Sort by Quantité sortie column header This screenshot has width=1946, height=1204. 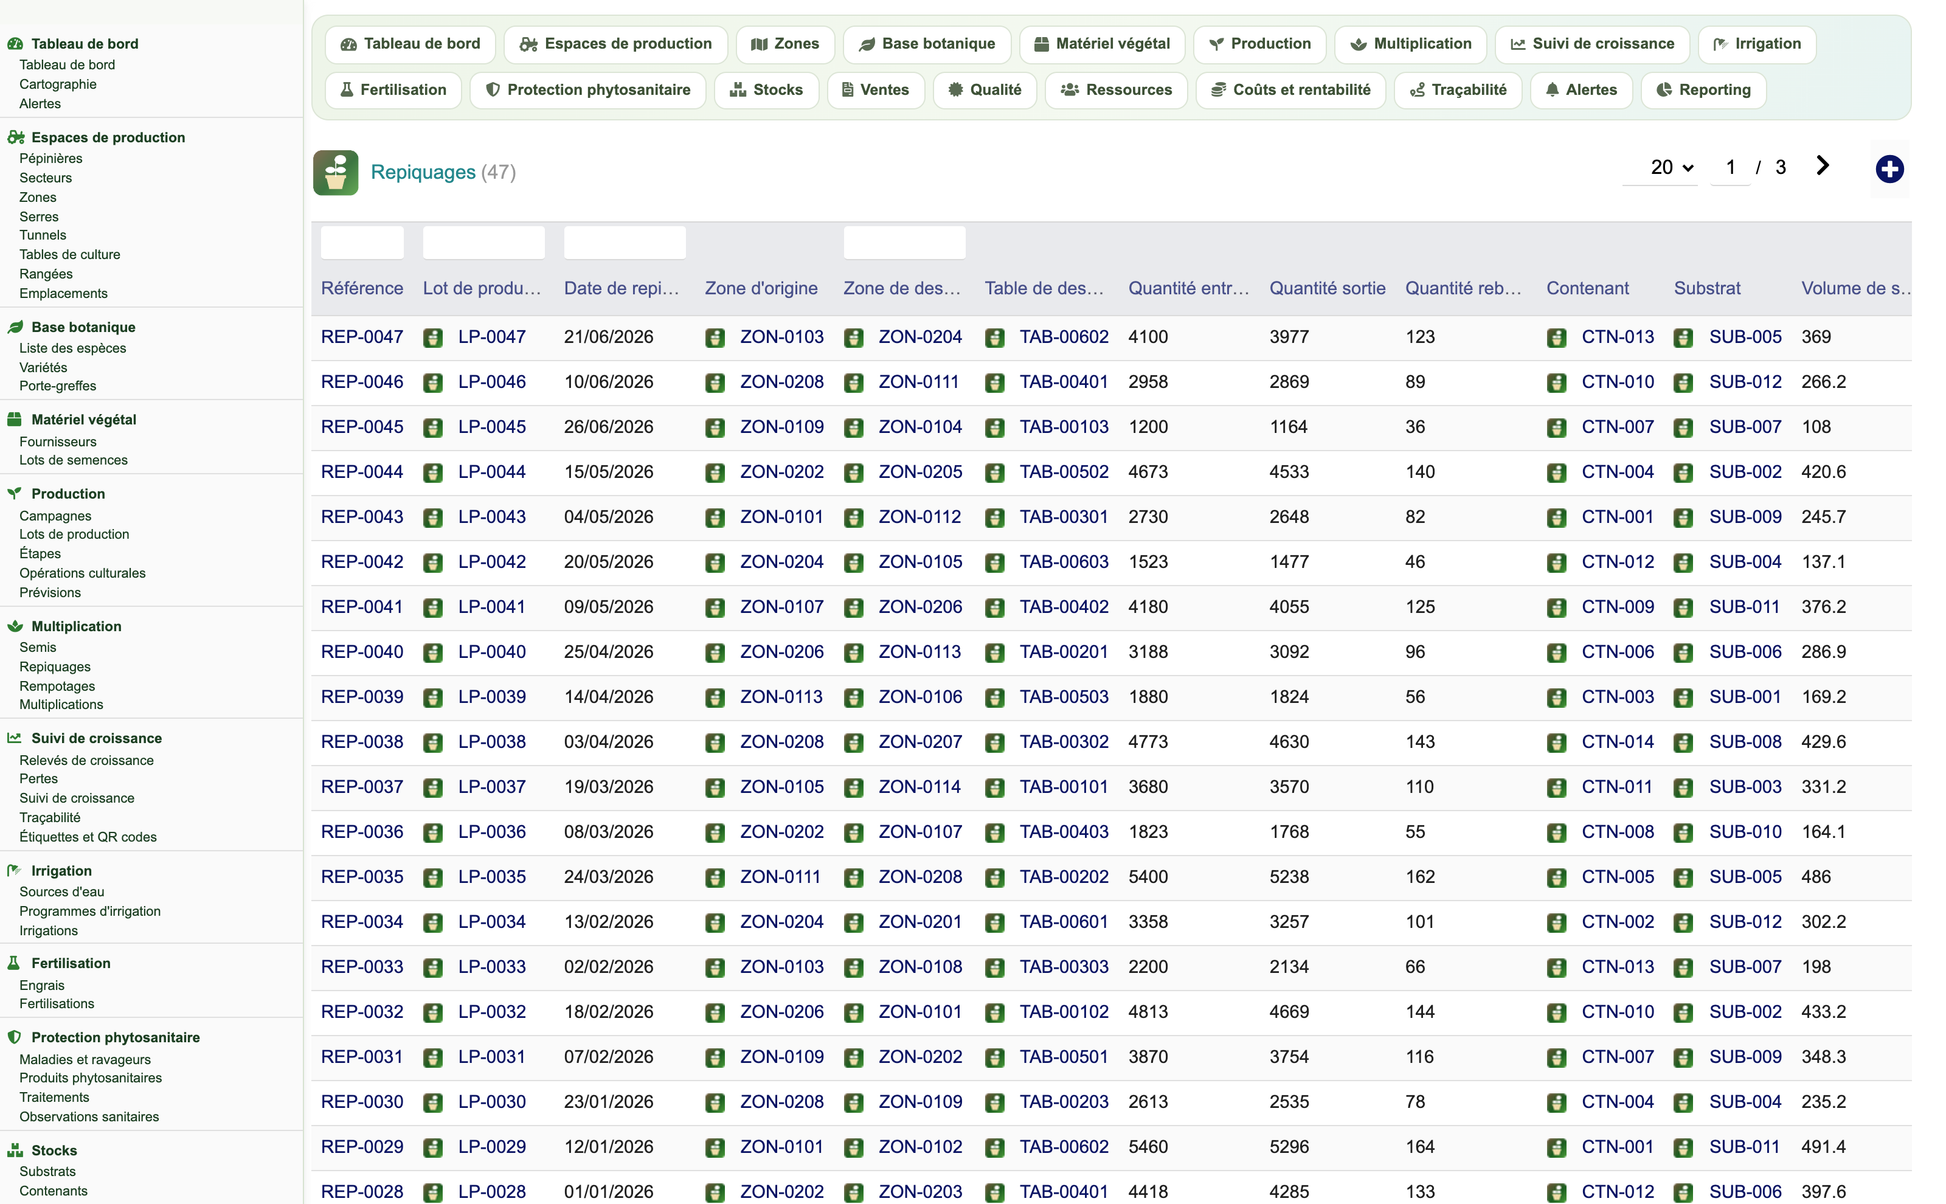[x=1327, y=288]
